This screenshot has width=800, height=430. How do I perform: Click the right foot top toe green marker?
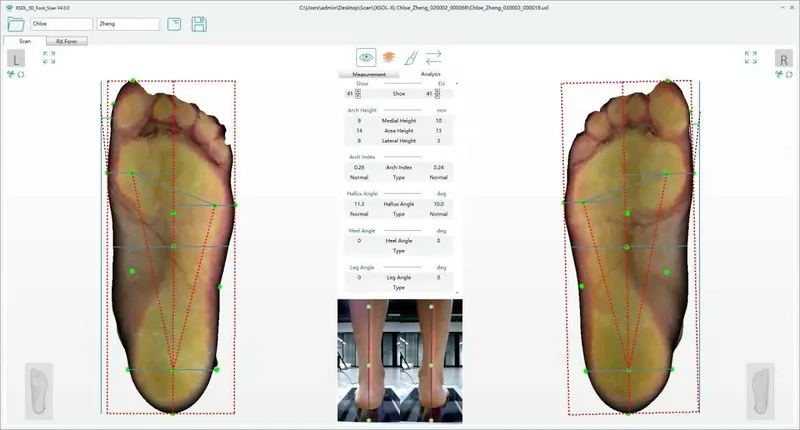[x=667, y=81]
